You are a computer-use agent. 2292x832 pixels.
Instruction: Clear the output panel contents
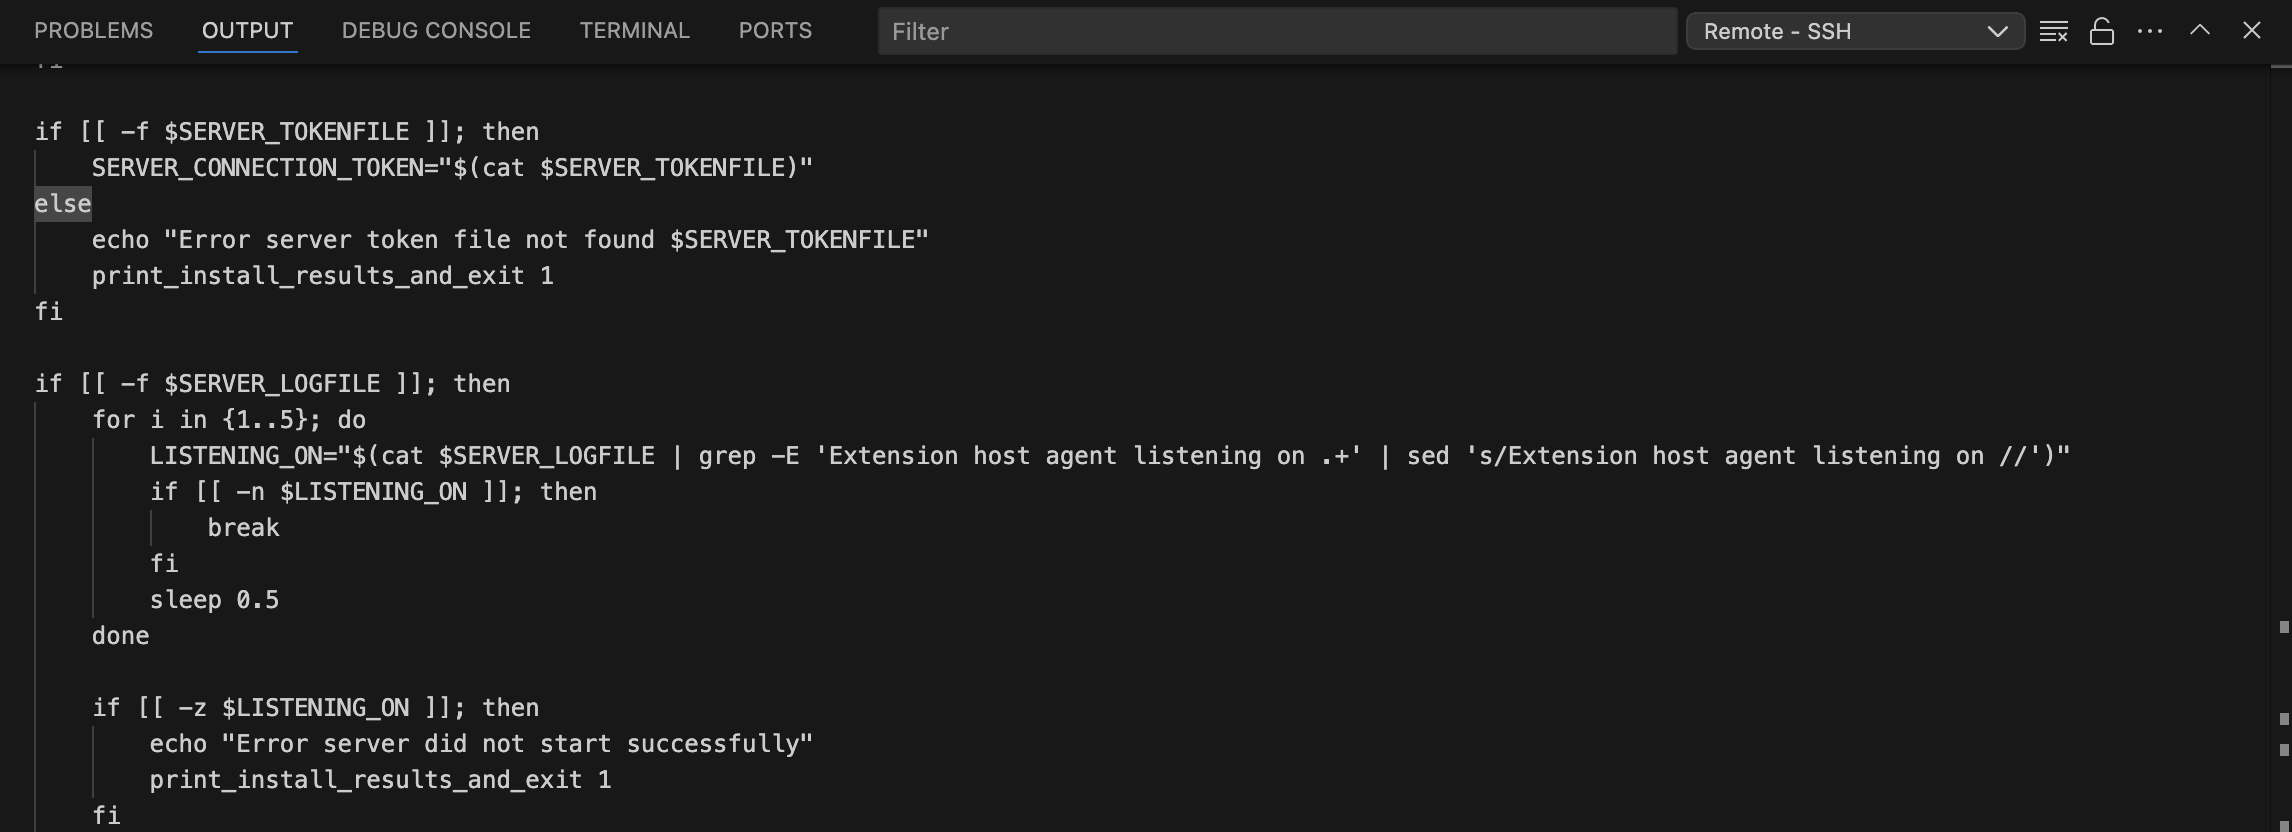(x=2053, y=32)
